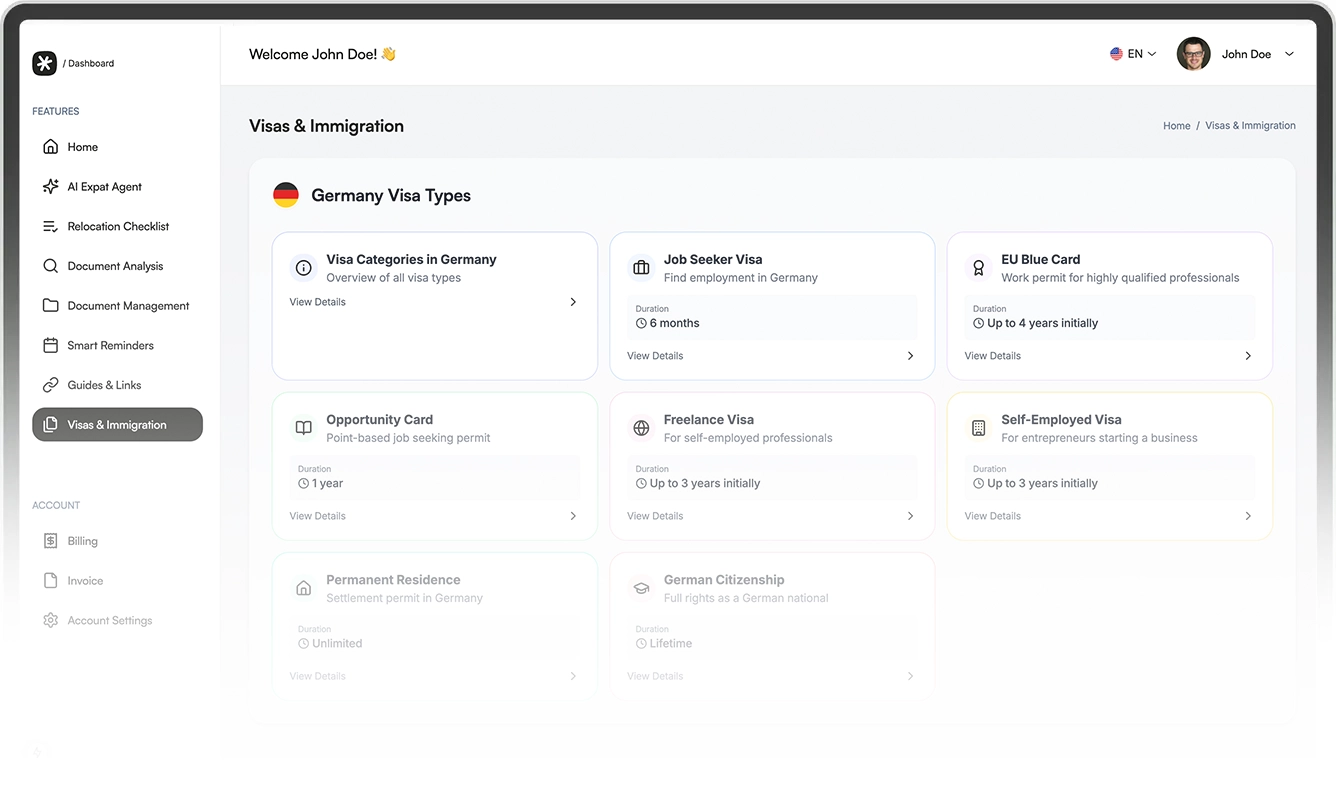The image size is (1336, 800).
Task: Click "Up to 4 years initially" duration
Action: tap(1042, 323)
